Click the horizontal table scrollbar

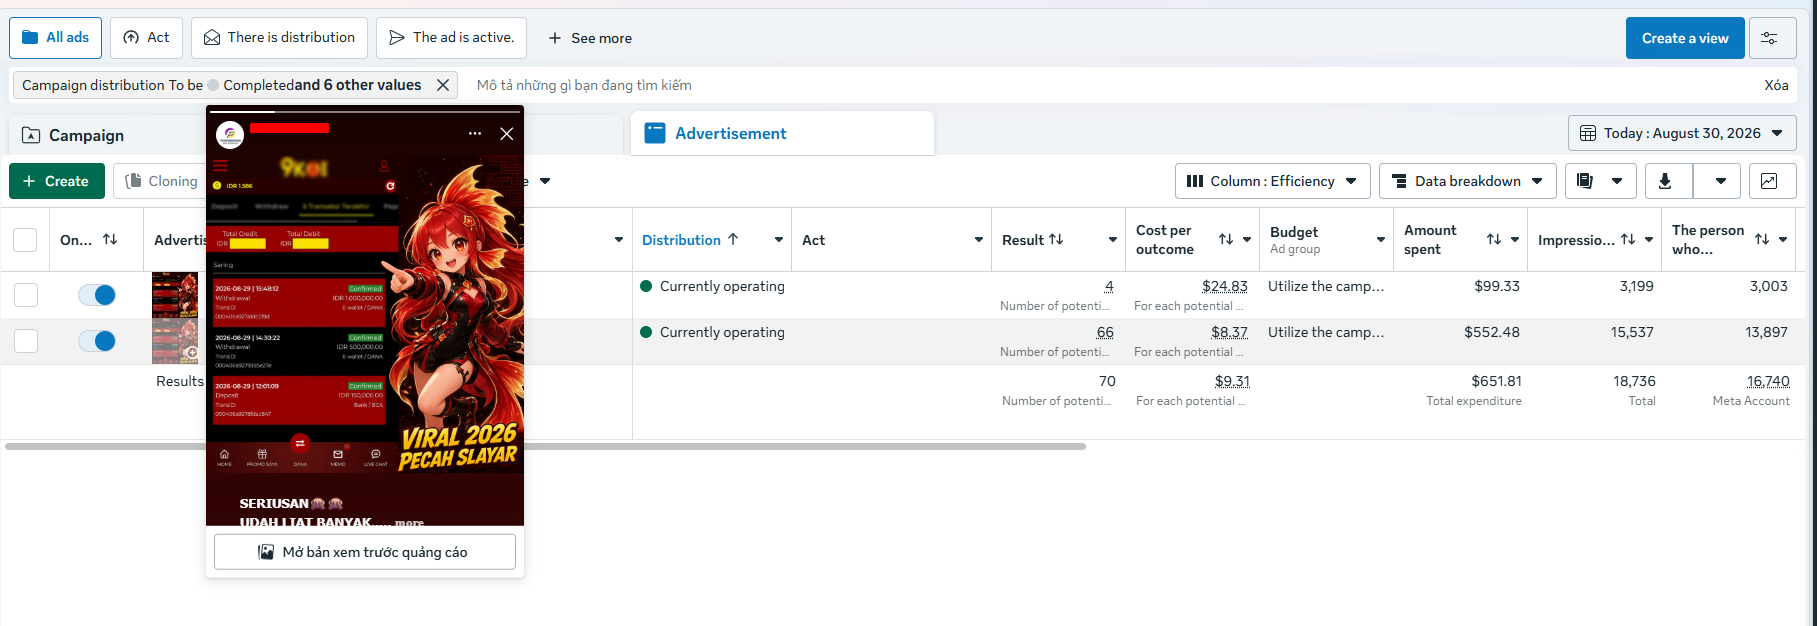pyautogui.click(x=545, y=446)
